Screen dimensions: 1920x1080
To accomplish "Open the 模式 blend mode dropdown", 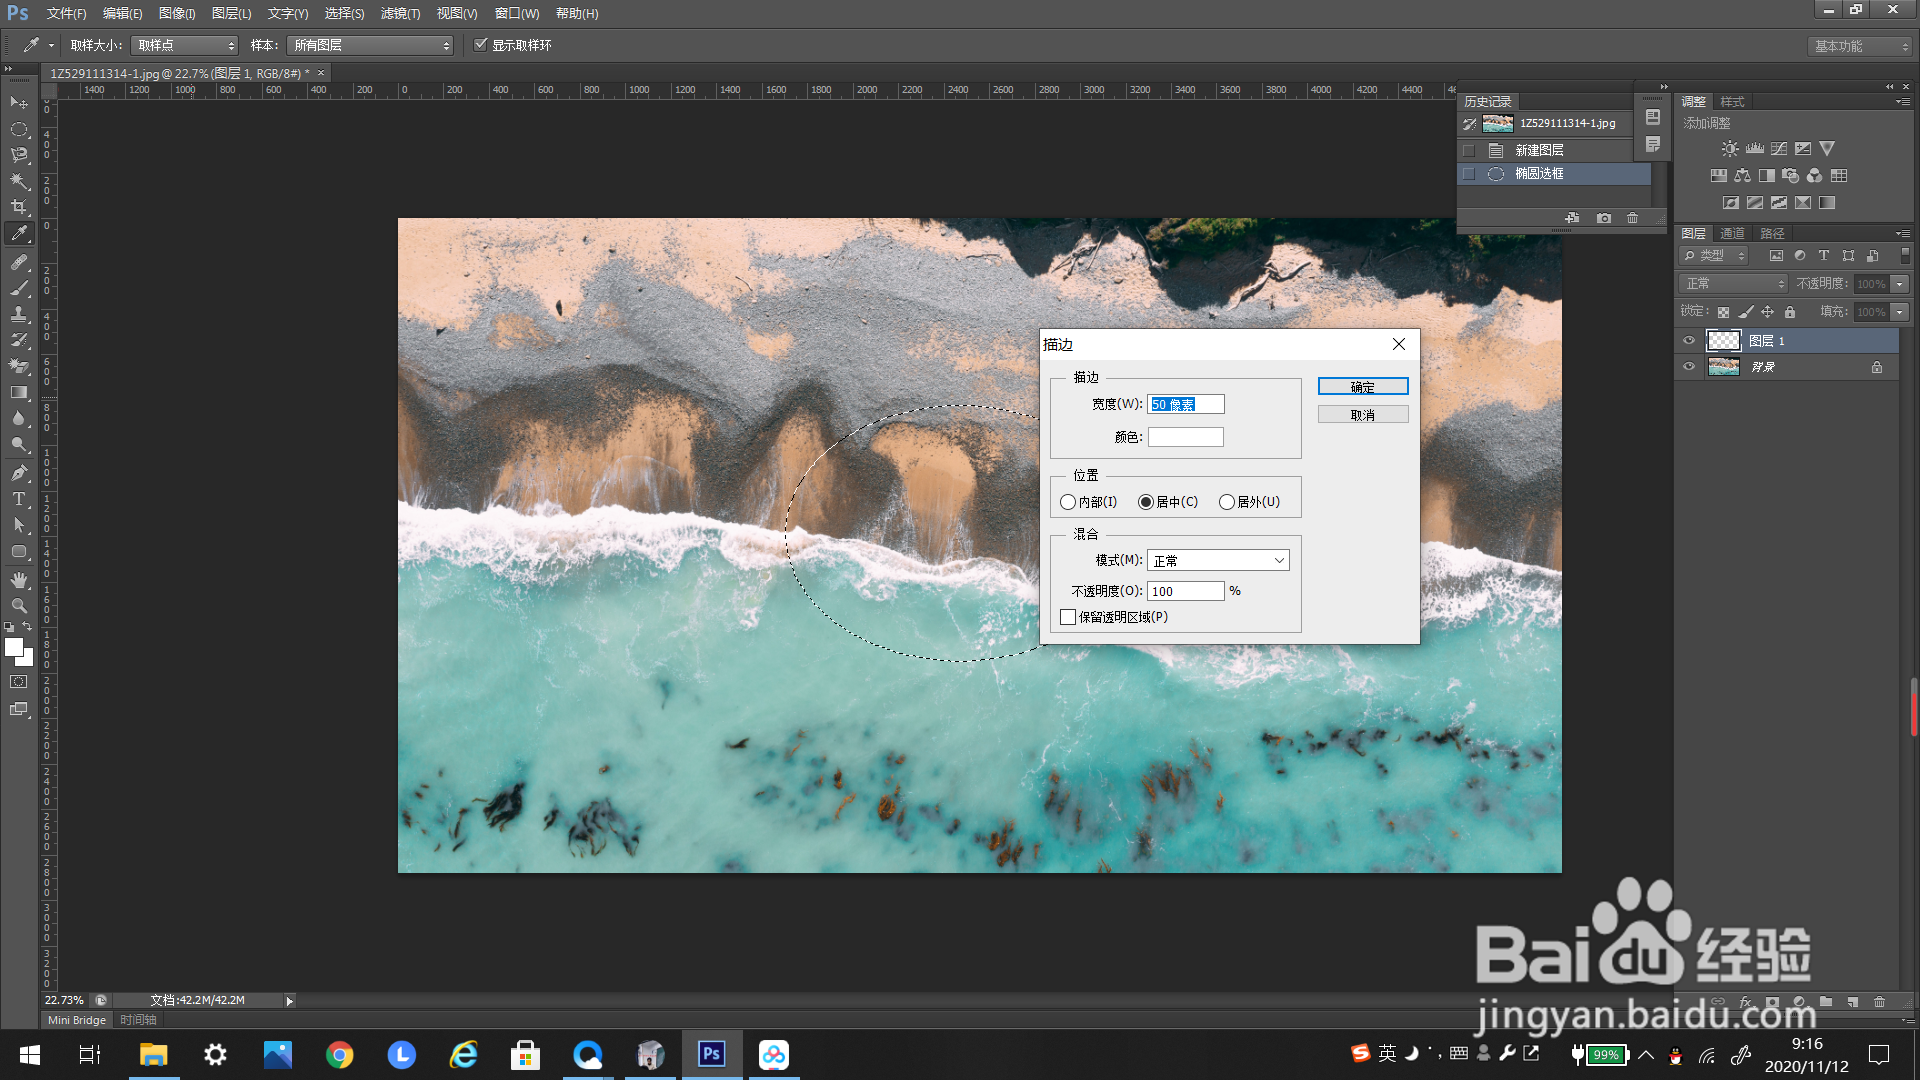I will tap(1218, 561).
